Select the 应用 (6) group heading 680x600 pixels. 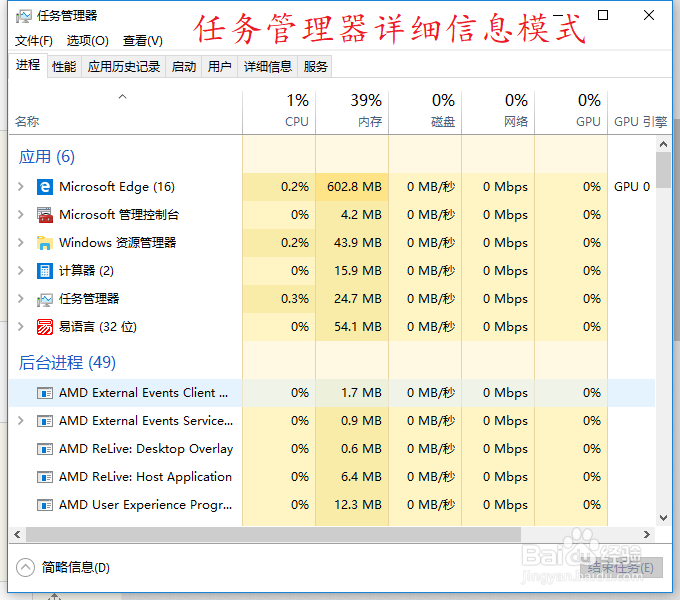point(47,157)
